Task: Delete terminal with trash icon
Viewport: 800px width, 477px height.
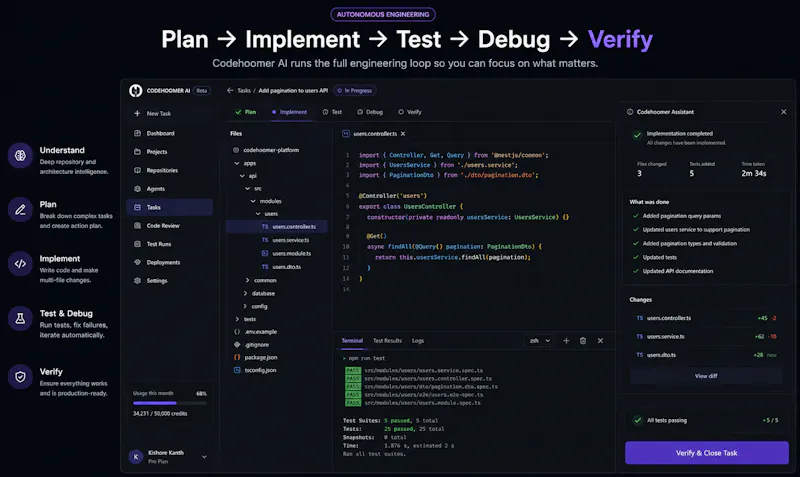Action: coord(583,340)
